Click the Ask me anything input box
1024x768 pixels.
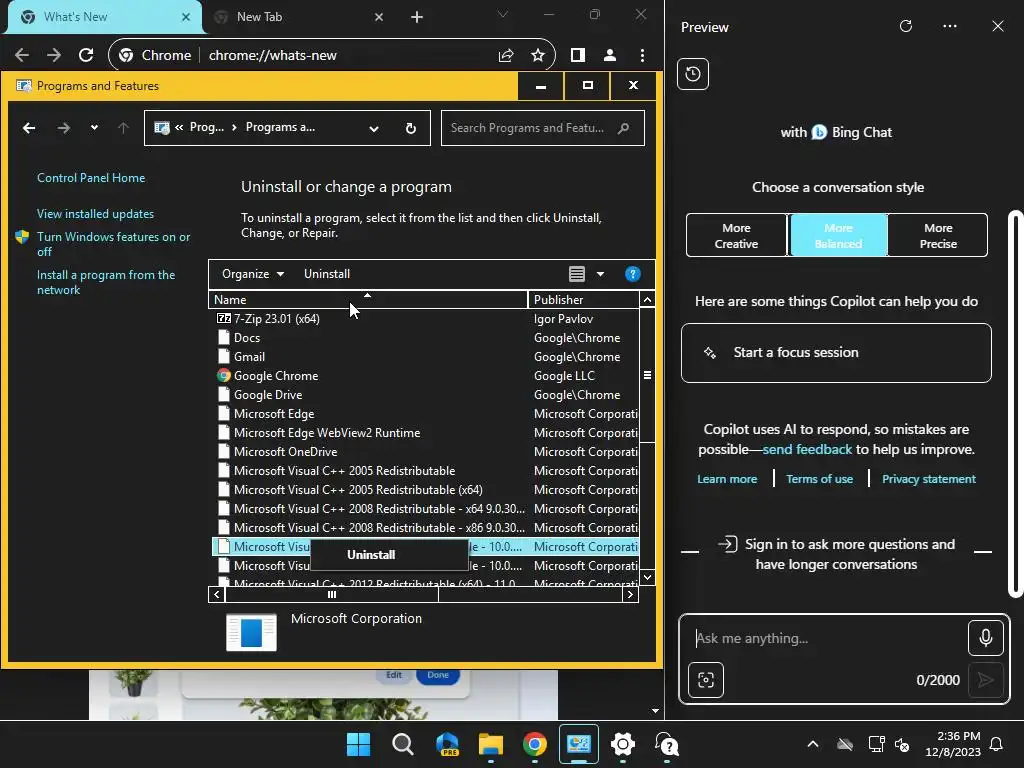coord(826,638)
